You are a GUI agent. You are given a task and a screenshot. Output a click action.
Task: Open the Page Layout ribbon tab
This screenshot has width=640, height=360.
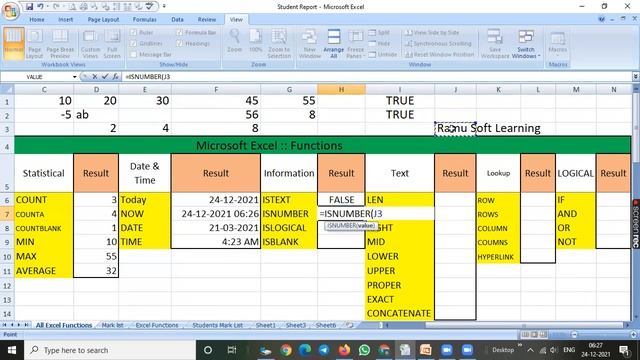coord(103,19)
